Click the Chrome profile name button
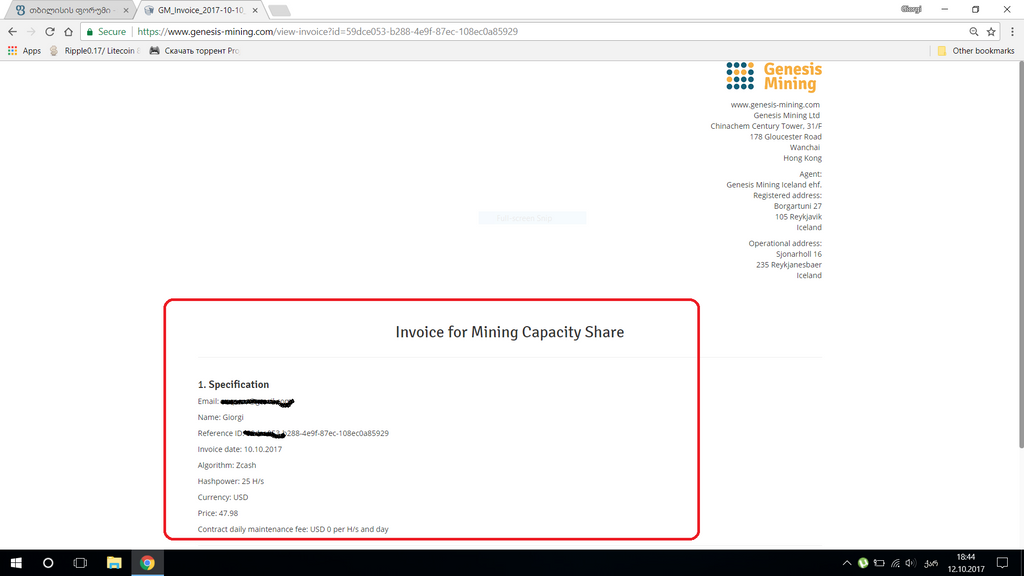The width and height of the screenshot is (1024, 576). [x=911, y=9]
